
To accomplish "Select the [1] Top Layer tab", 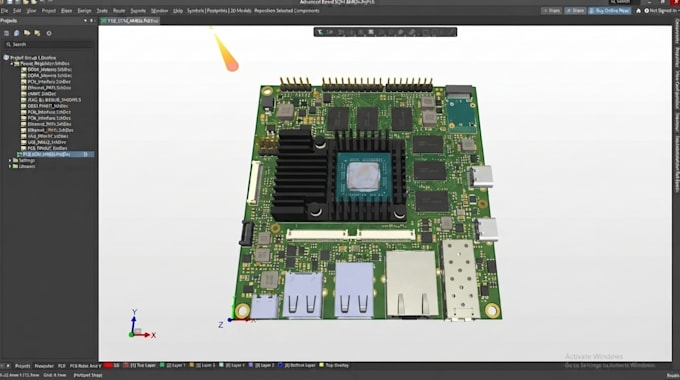I will pyautogui.click(x=143, y=366).
